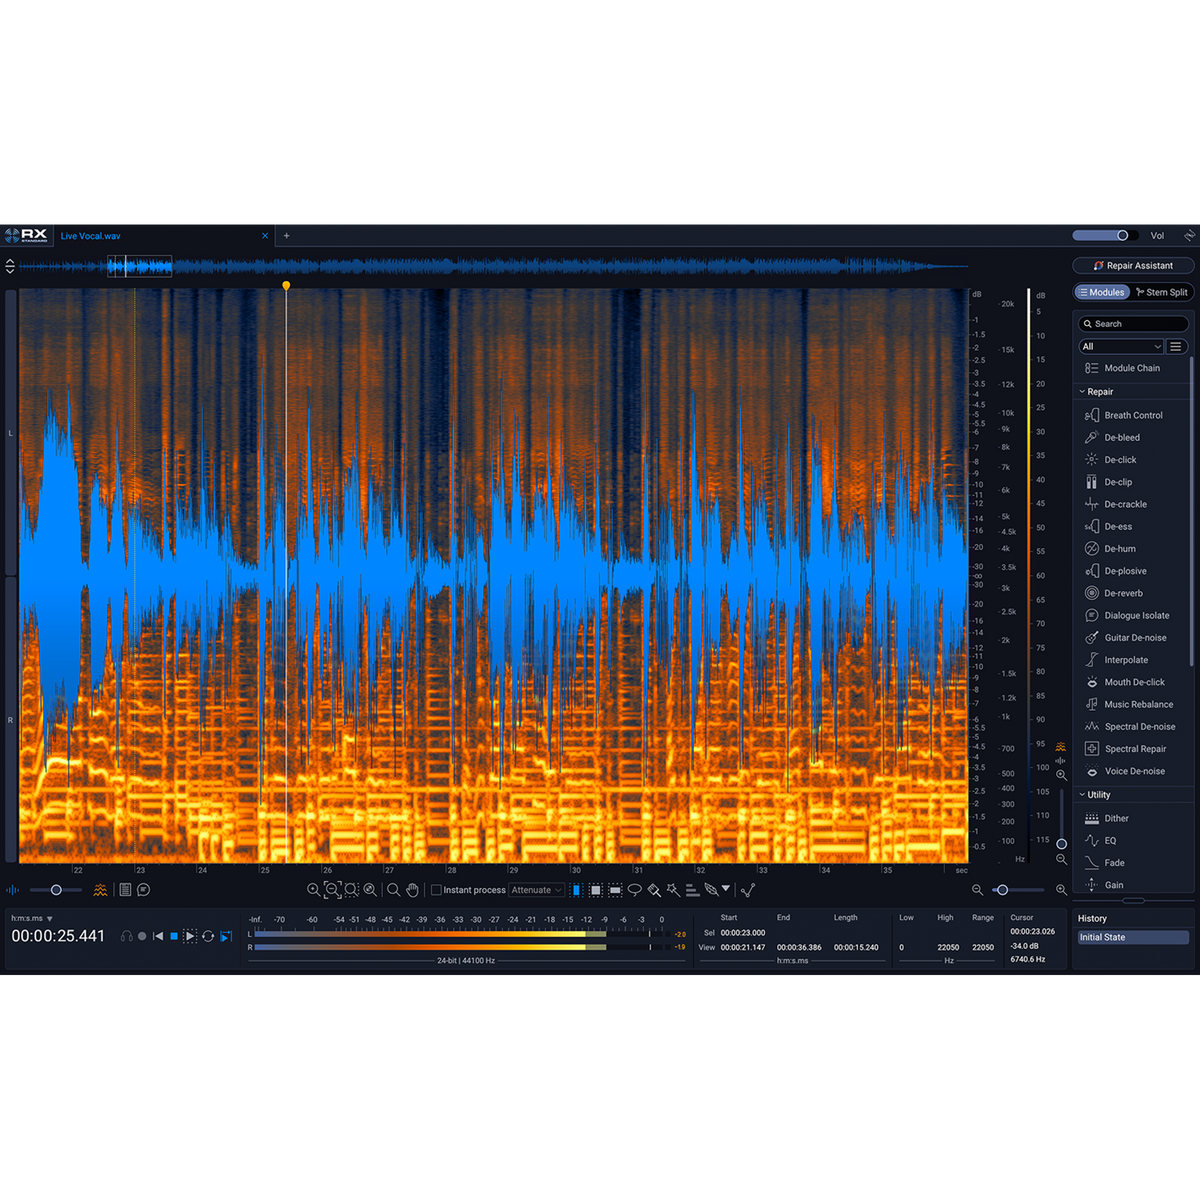Open the De-plosive module
This screenshot has height=1200, width=1200.
[1116, 571]
